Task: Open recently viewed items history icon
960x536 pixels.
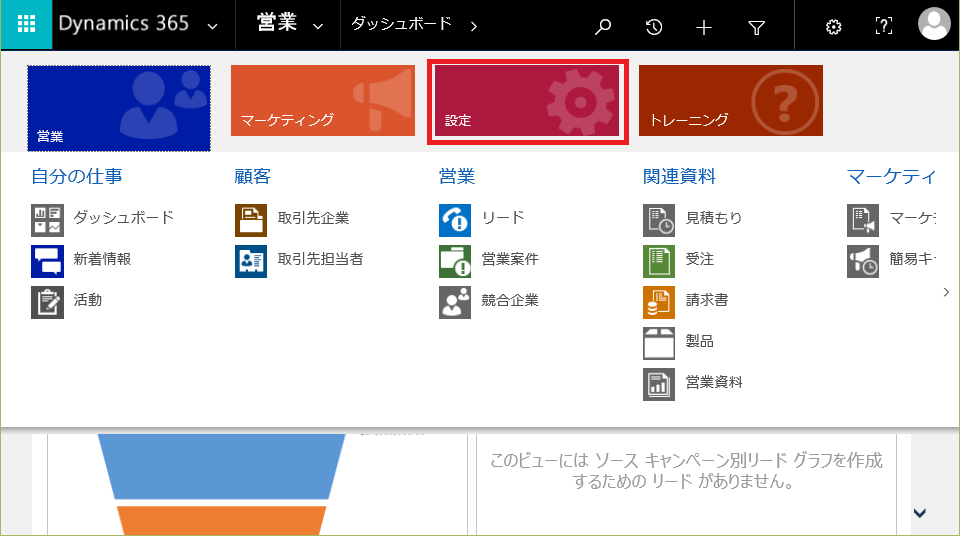Action: (654, 26)
